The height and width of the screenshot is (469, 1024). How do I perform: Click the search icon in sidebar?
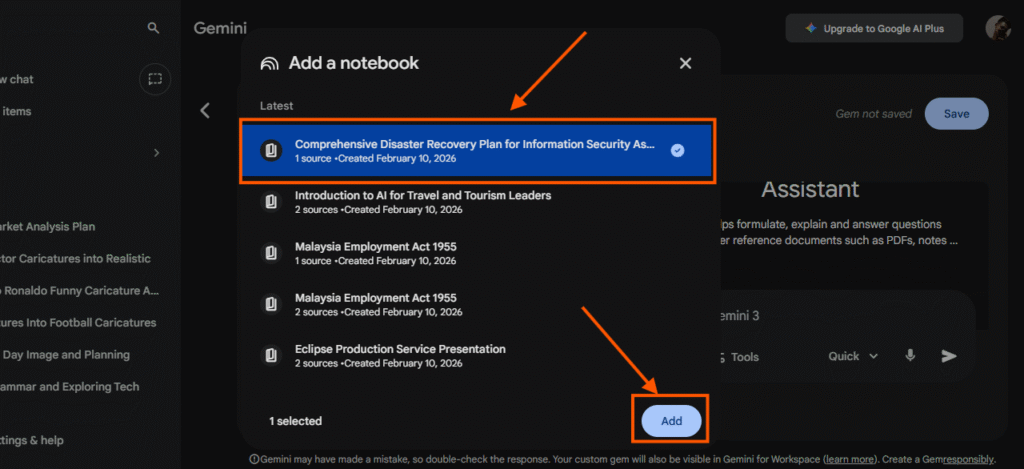153,28
